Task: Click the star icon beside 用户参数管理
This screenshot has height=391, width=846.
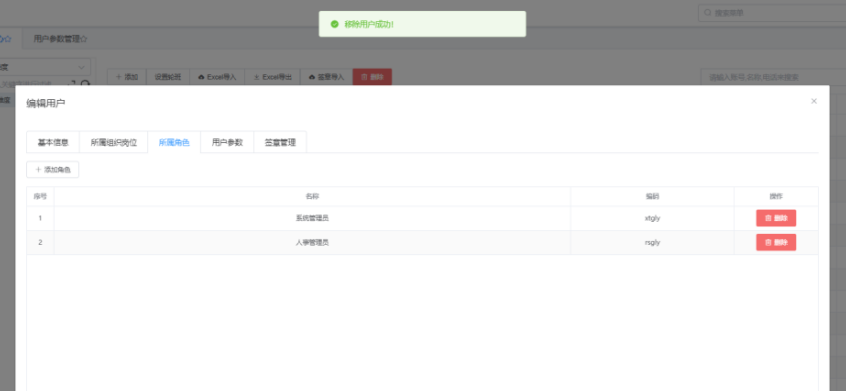Action: coord(84,39)
